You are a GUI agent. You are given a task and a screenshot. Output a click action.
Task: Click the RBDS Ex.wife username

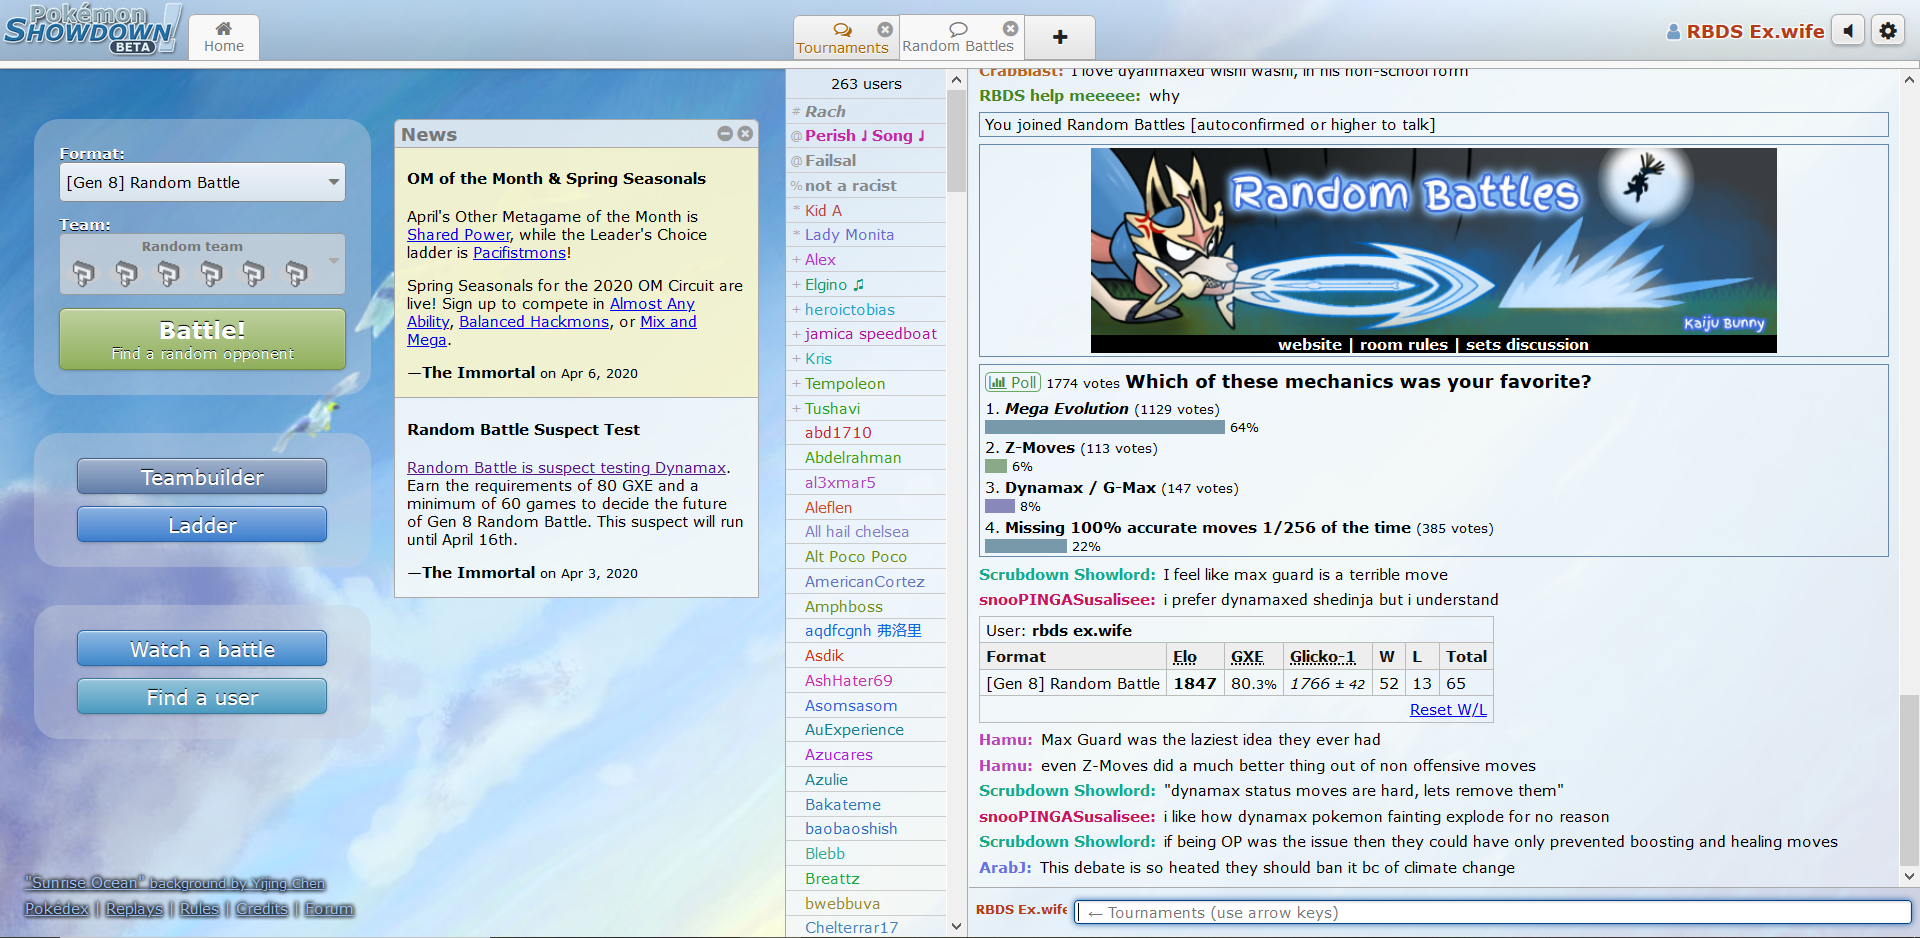tap(1745, 31)
